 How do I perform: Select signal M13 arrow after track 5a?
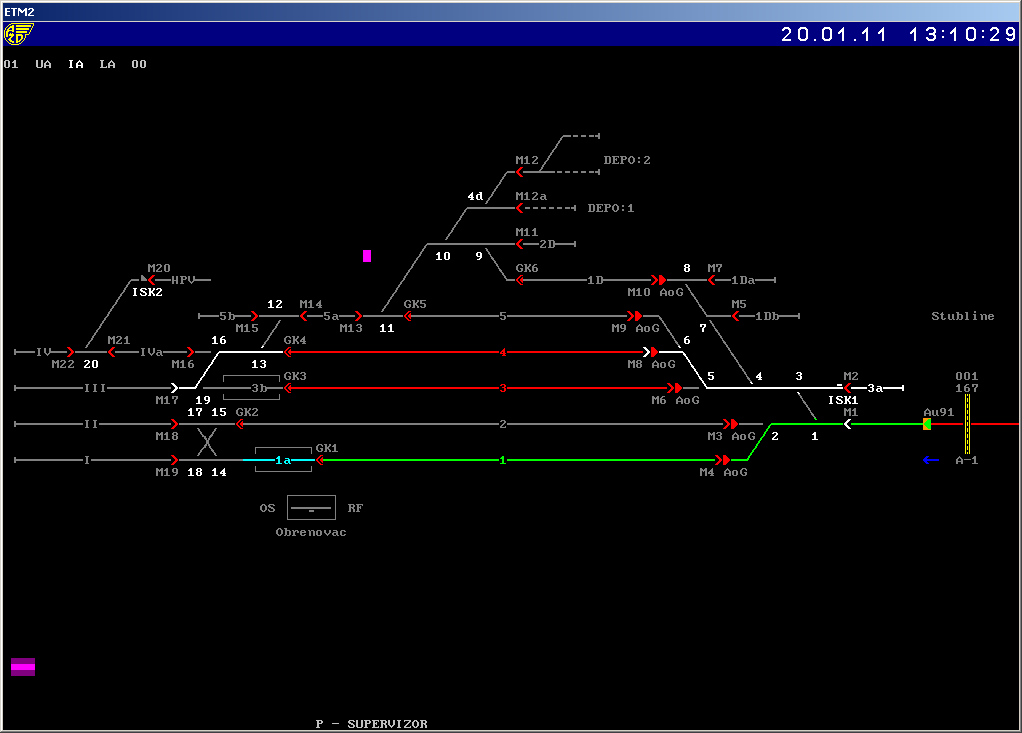click(358, 316)
